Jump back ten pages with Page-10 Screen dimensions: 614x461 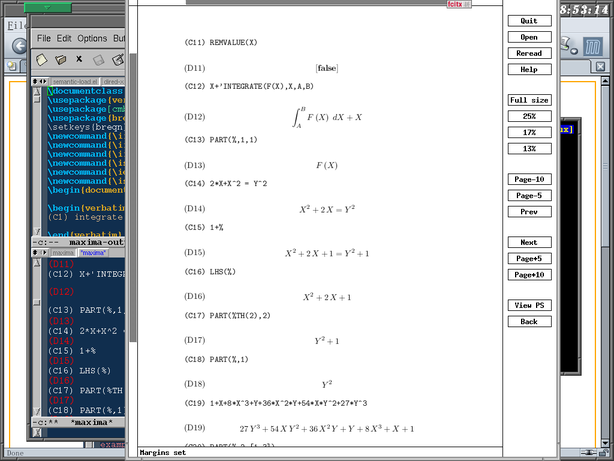click(529, 179)
